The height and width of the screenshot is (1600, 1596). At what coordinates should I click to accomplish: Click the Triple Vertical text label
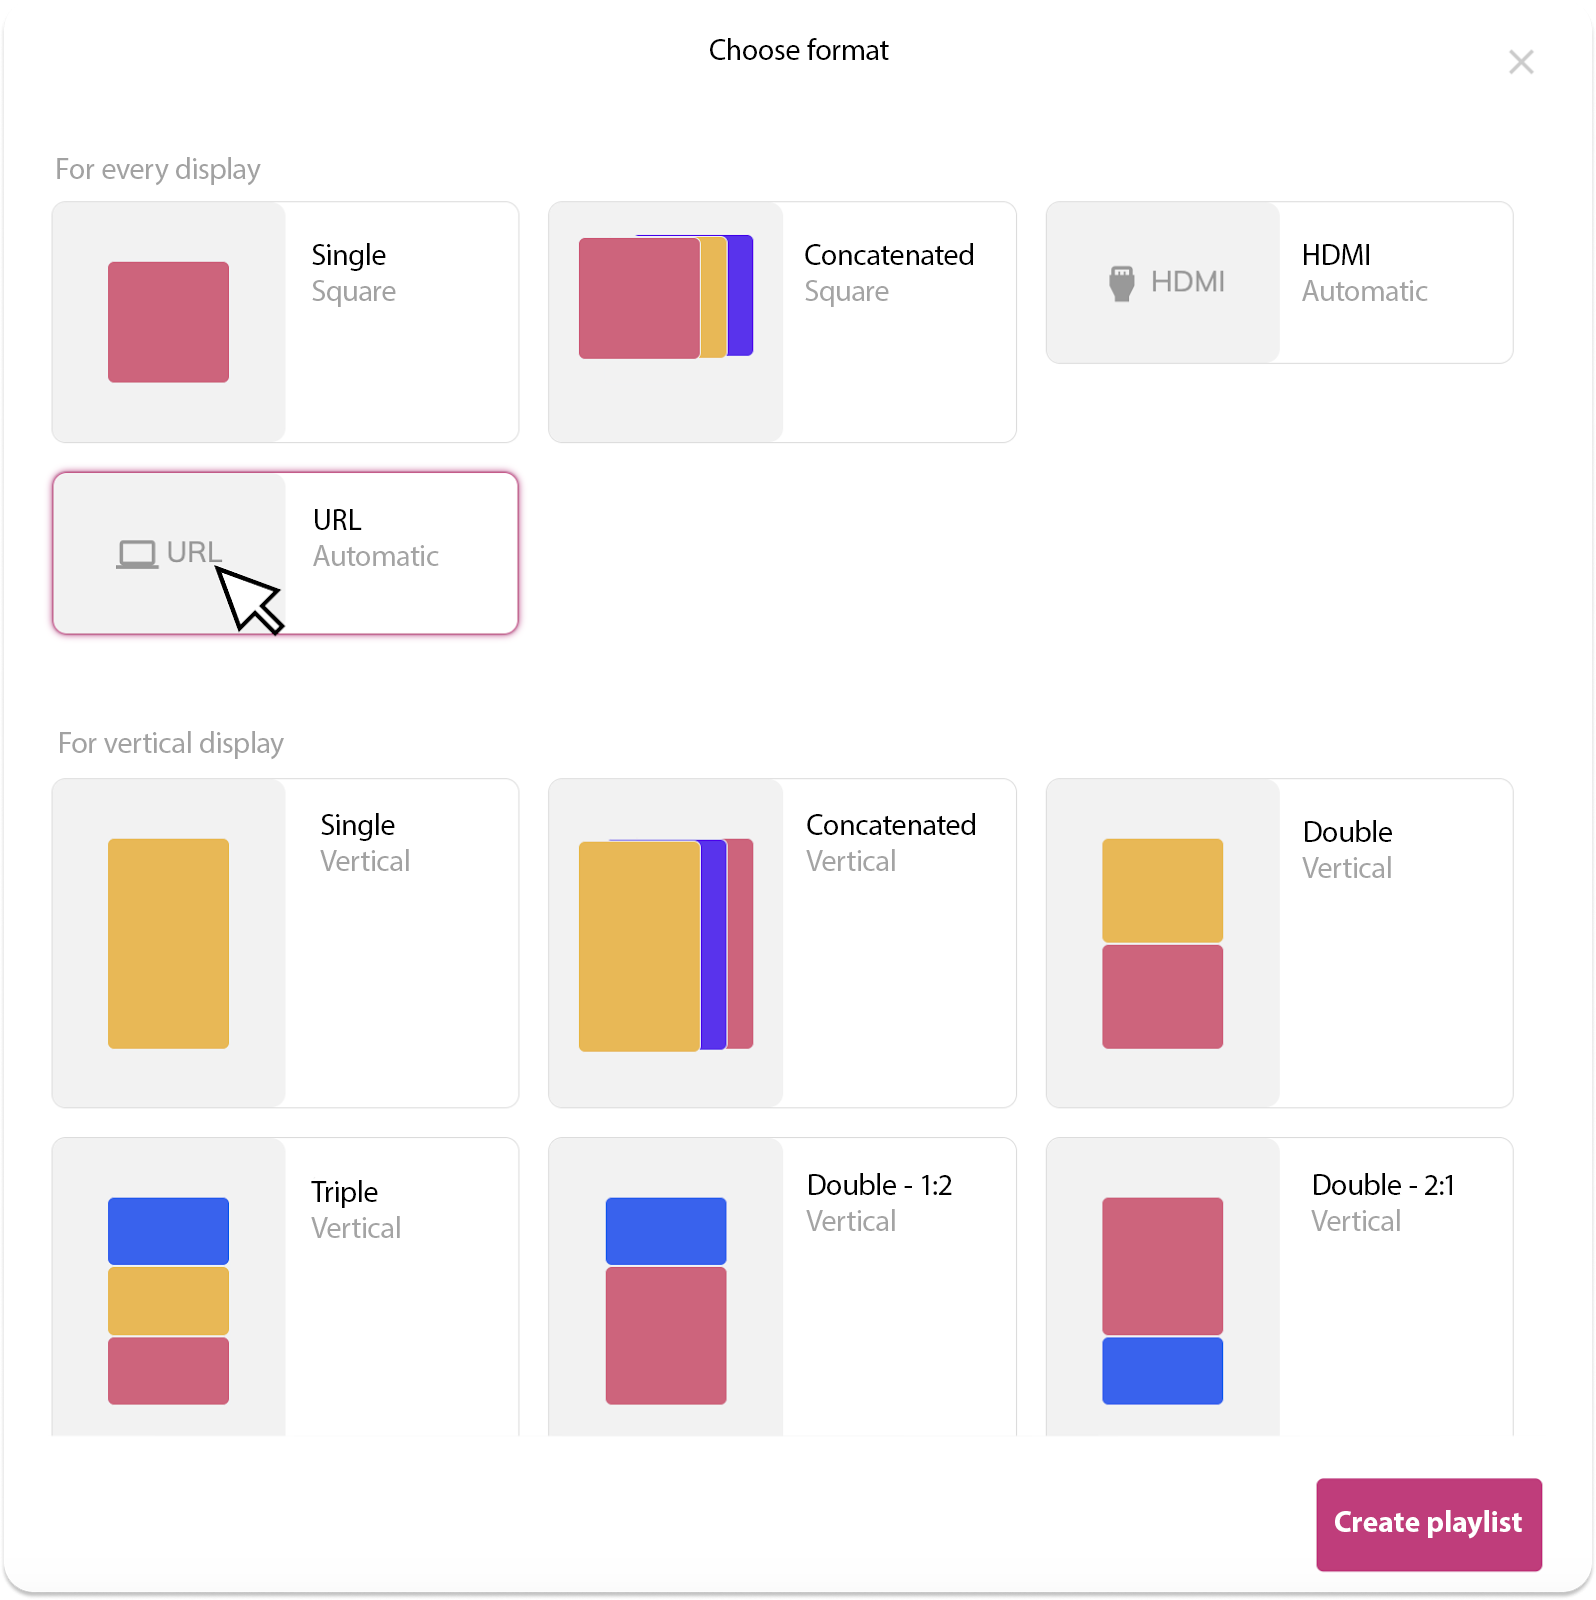(355, 1210)
